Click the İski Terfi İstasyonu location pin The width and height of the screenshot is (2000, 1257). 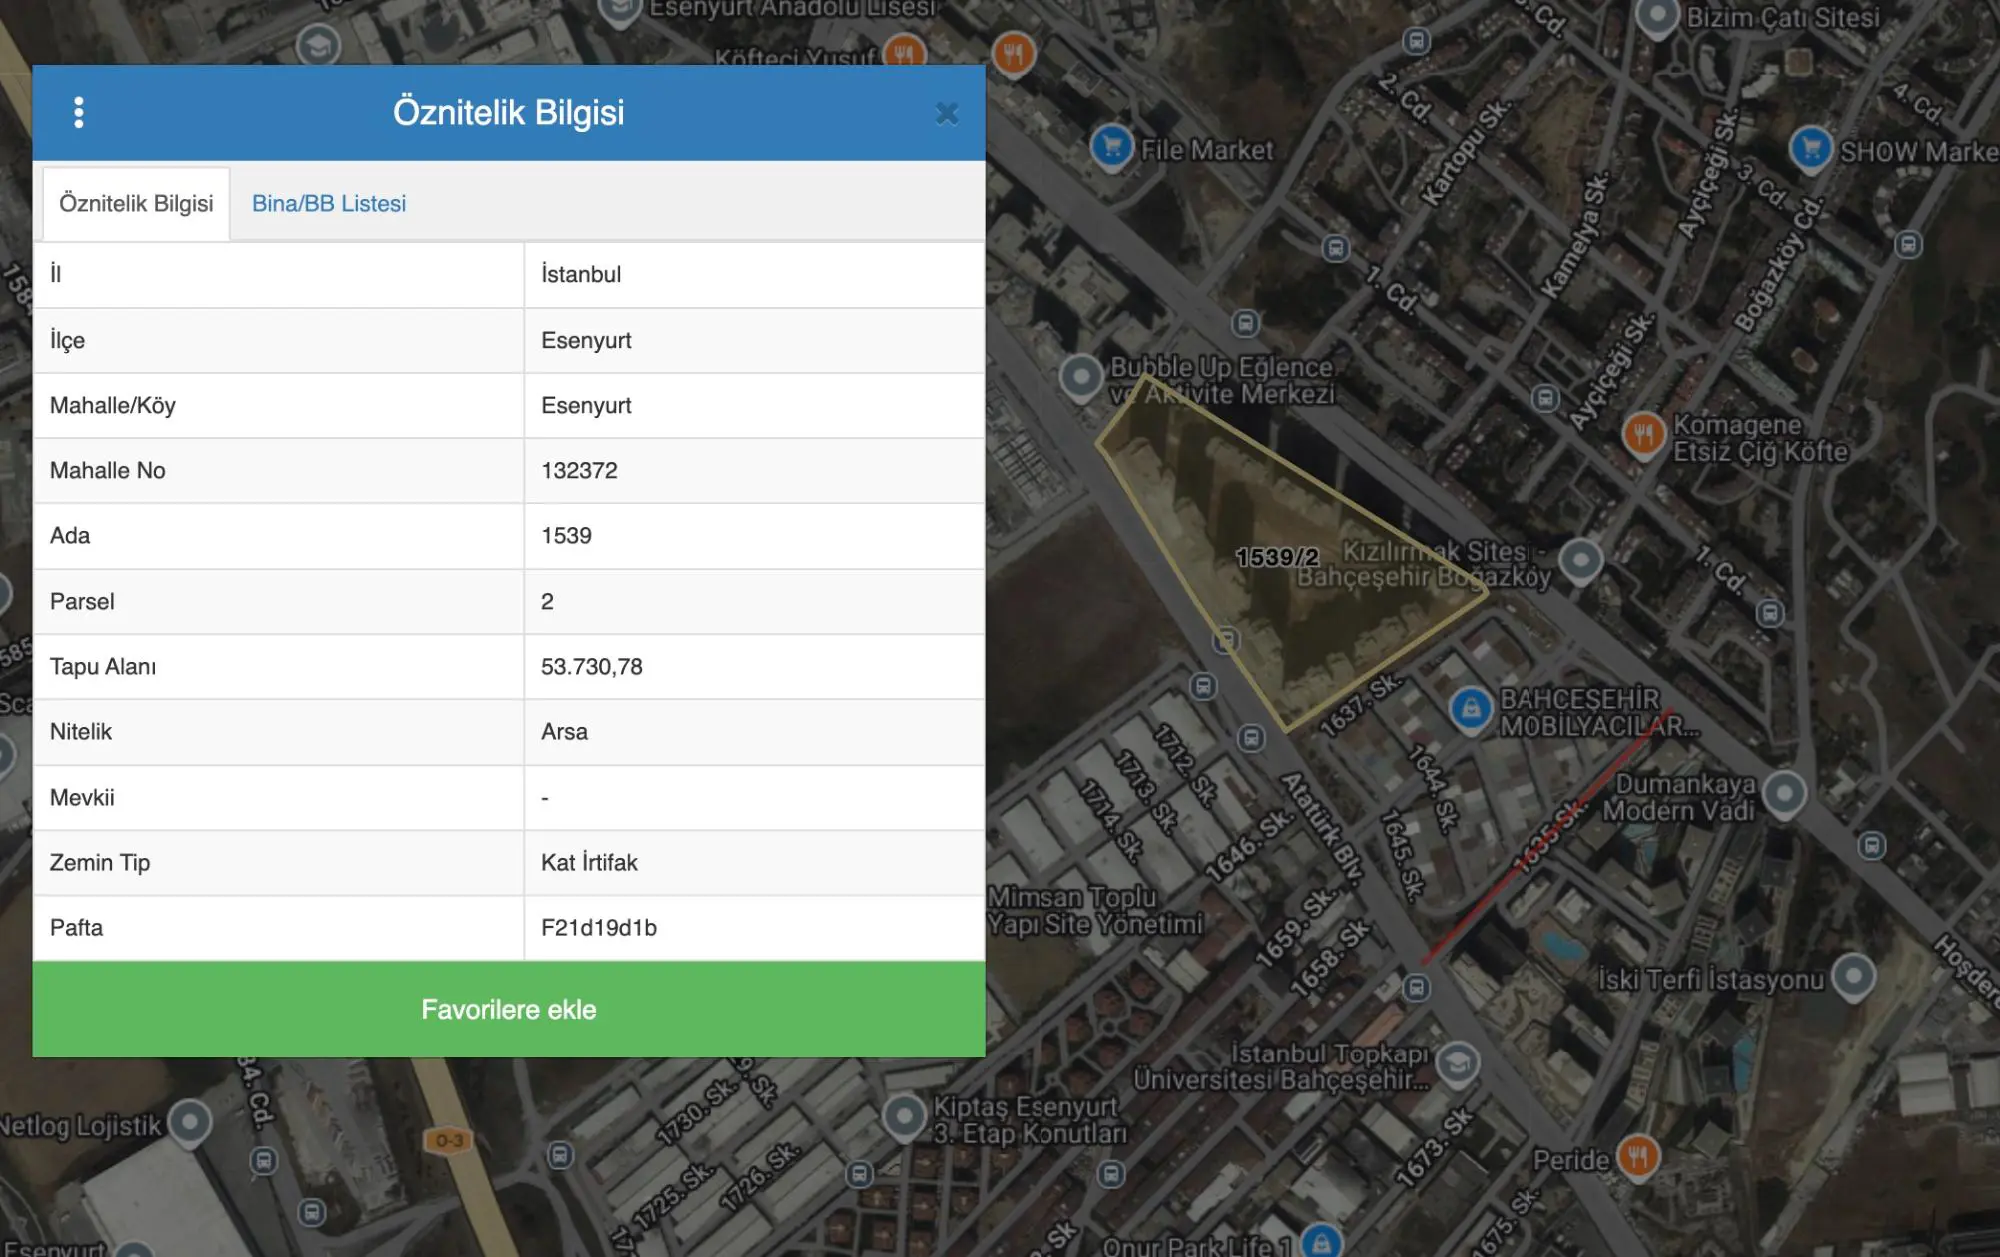pyautogui.click(x=1853, y=977)
